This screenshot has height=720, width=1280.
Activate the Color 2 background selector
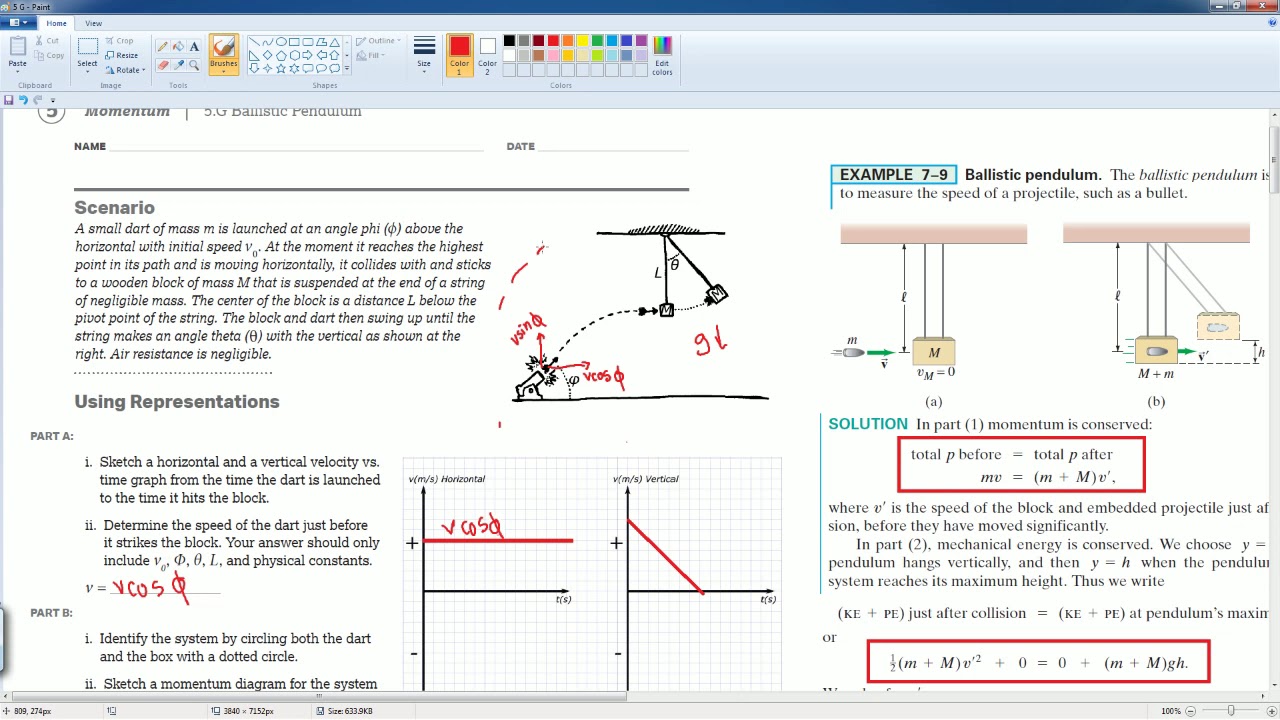[487, 56]
